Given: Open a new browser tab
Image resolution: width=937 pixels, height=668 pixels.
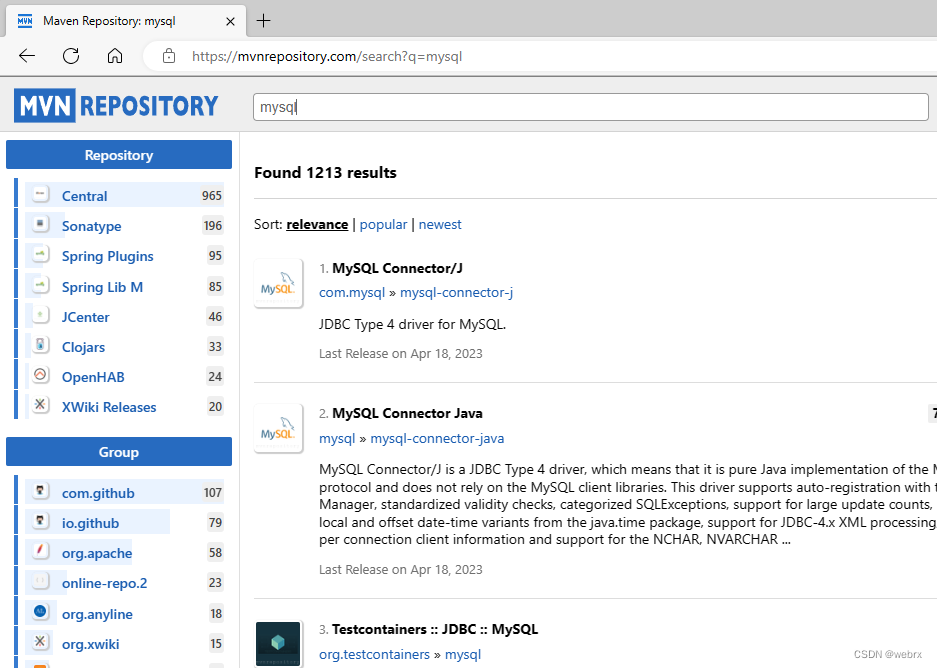Looking at the screenshot, I should coord(264,21).
